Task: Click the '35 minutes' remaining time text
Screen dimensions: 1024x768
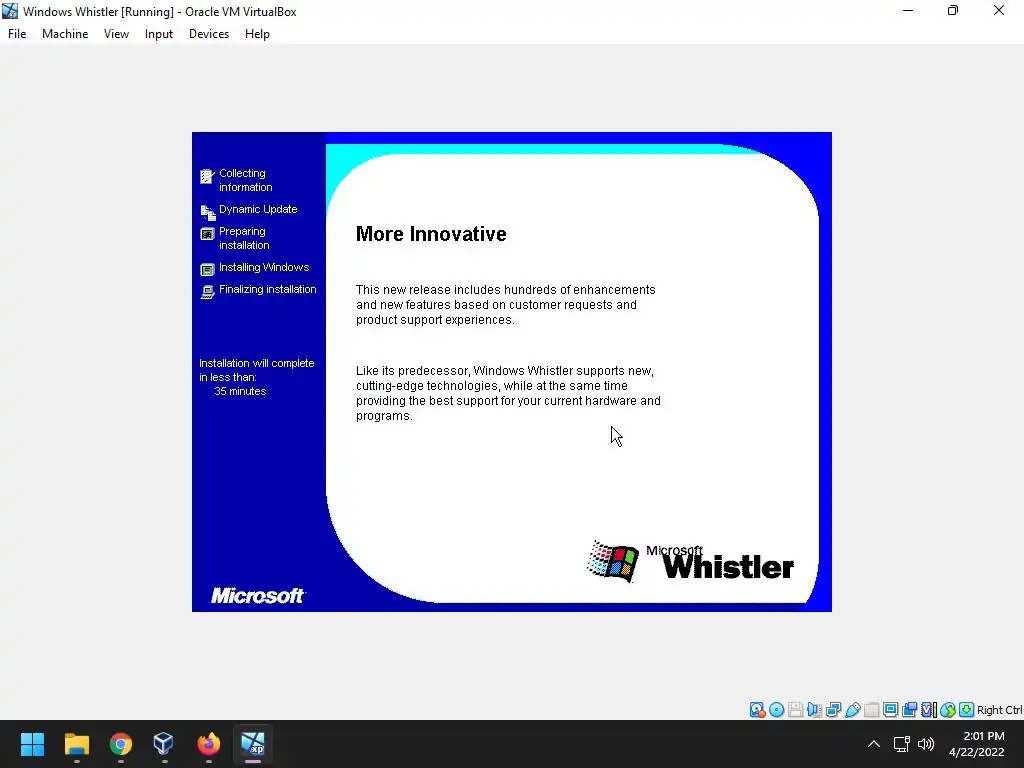Action: pyautogui.click(x=240, y=391)
